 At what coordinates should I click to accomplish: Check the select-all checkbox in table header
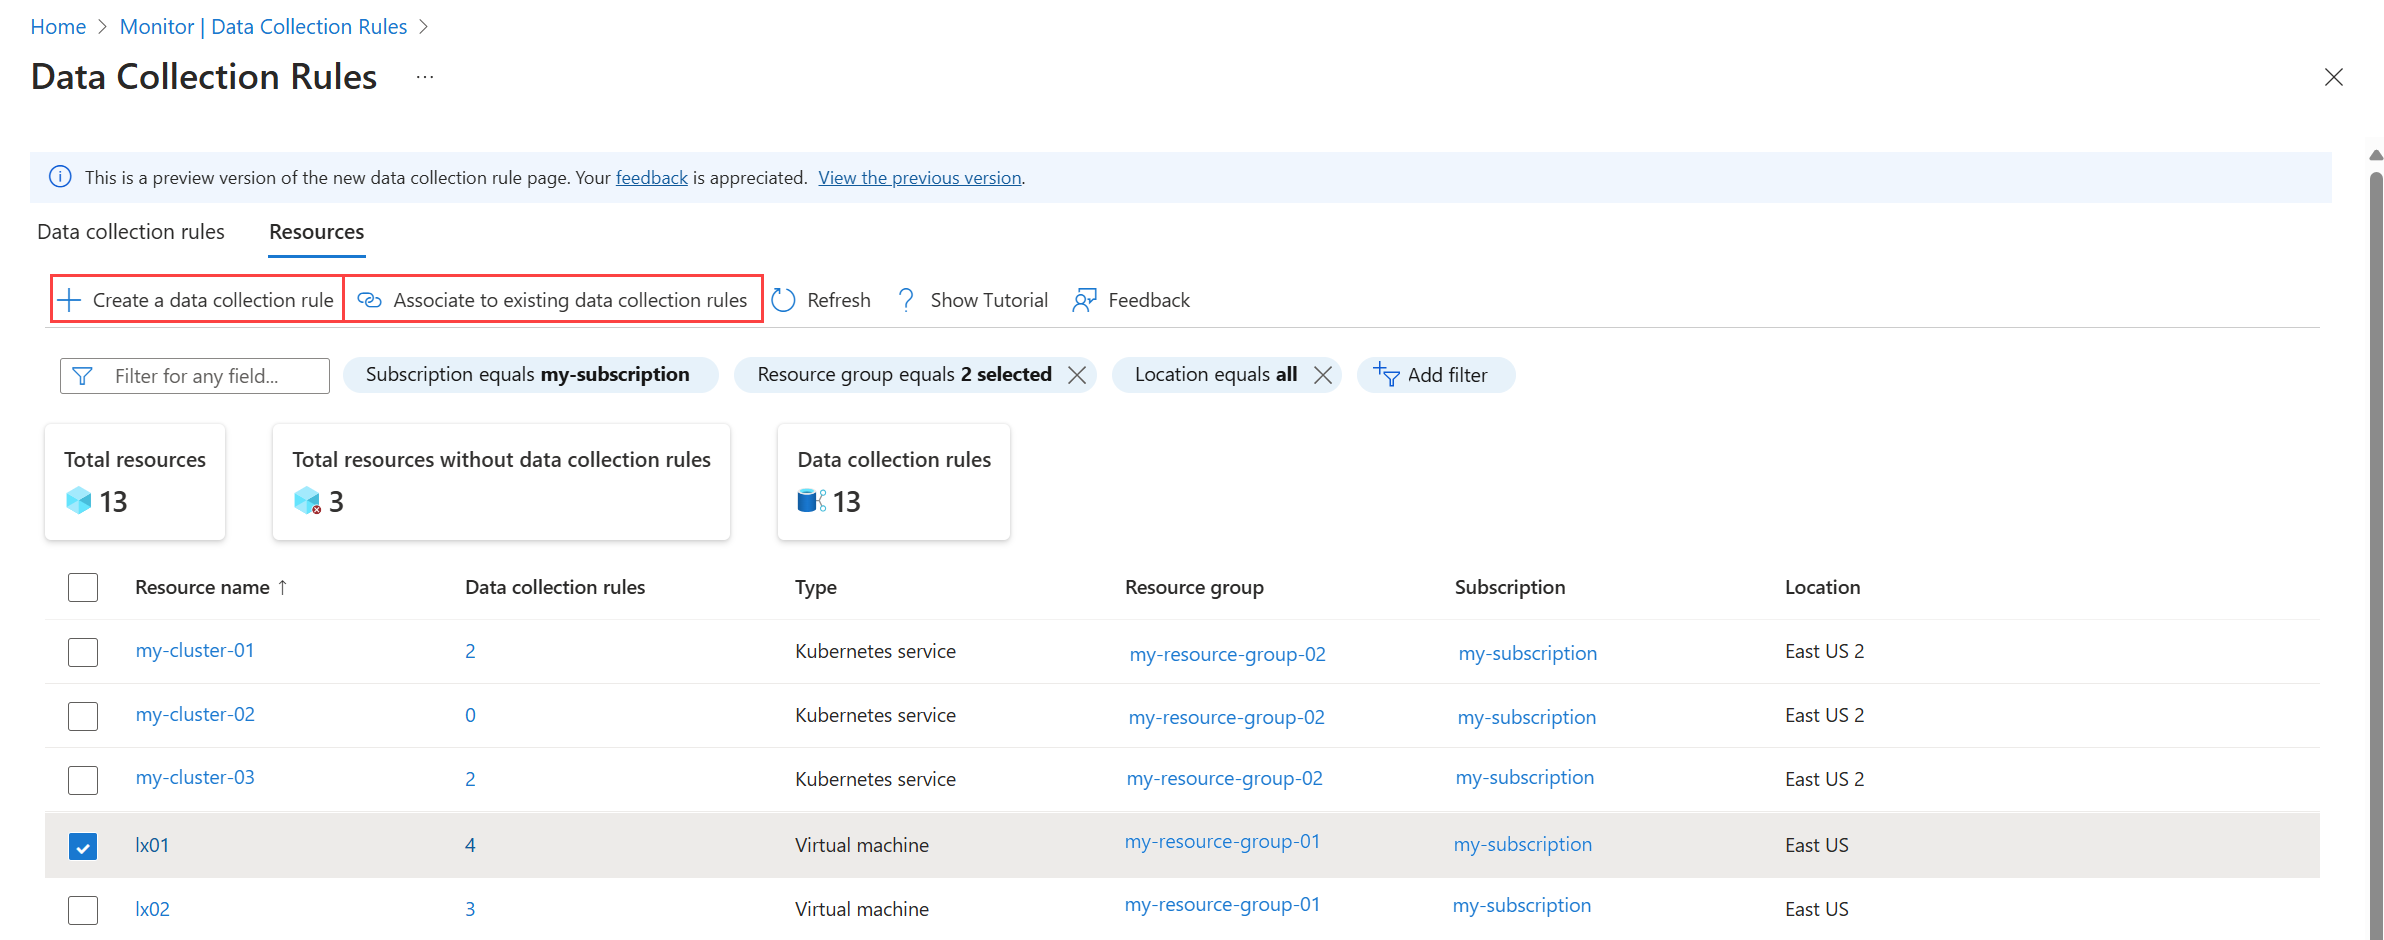(x=83, y=587)
